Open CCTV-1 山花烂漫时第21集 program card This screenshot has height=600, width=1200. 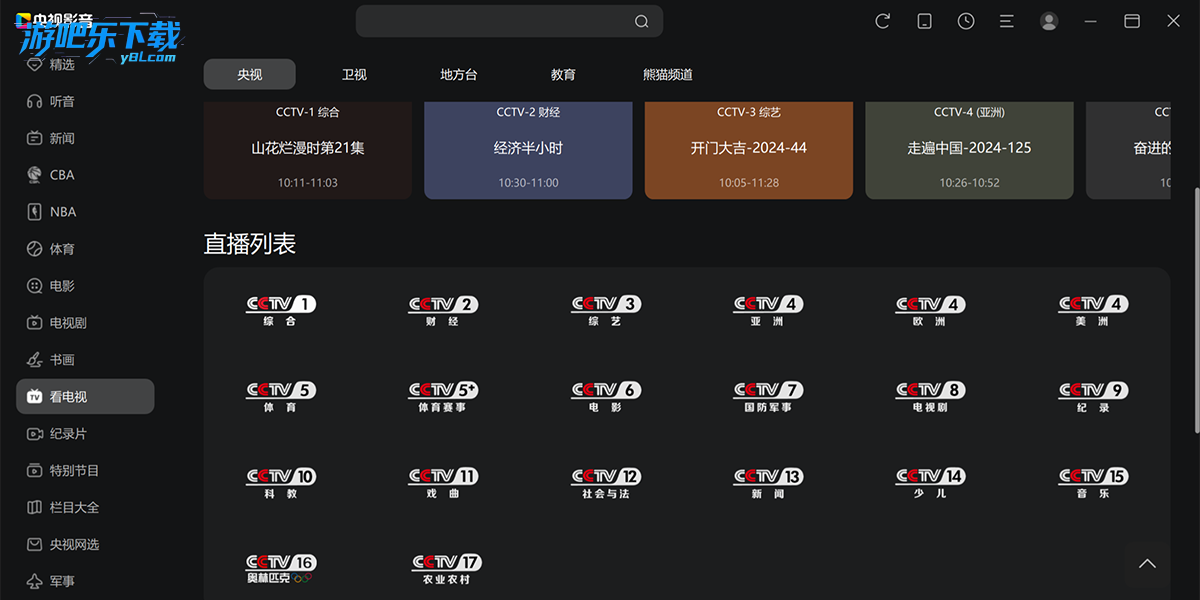point(308,149)
